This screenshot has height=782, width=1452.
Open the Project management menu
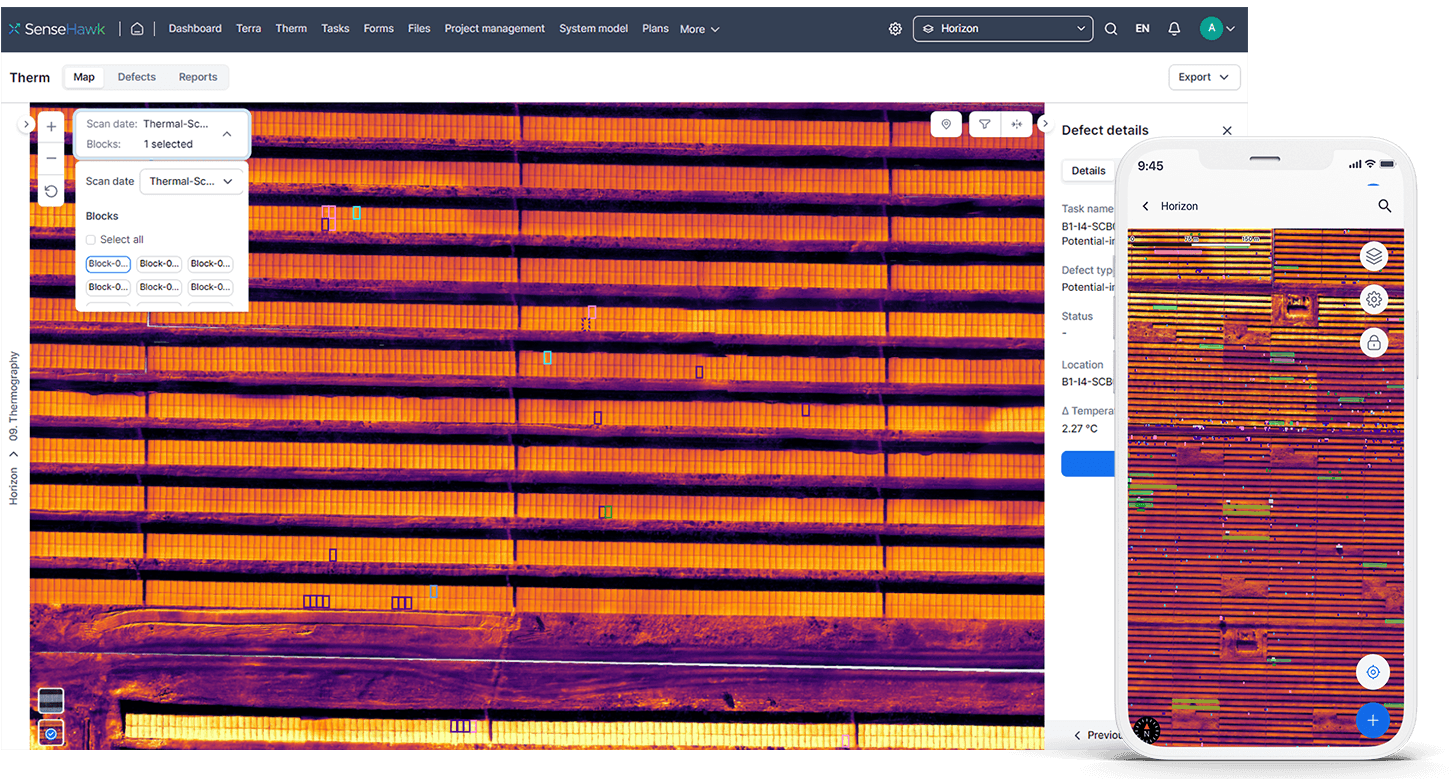pos(494,29)
